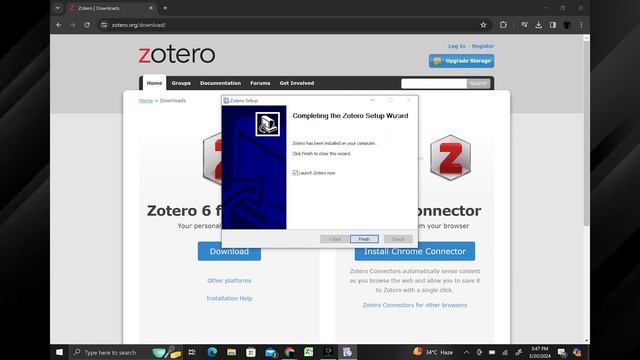Open the Installation Help link
Image resolution: width=640 pixels, height=360 pixels.
tap(229, 298)
